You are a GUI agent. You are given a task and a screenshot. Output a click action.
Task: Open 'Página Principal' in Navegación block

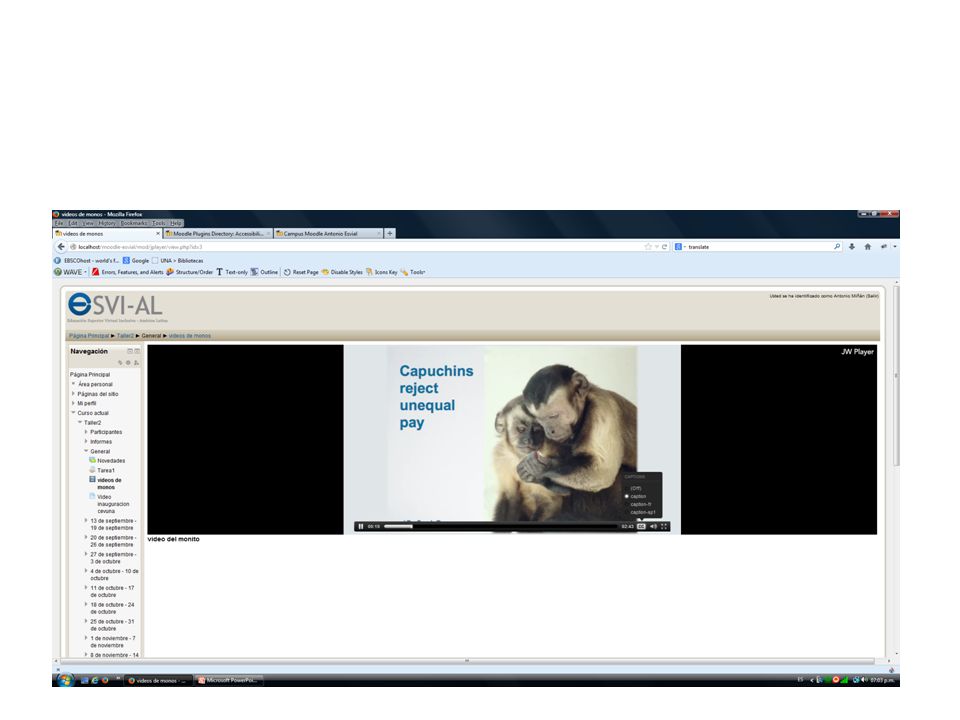click(x=90, y=375)
